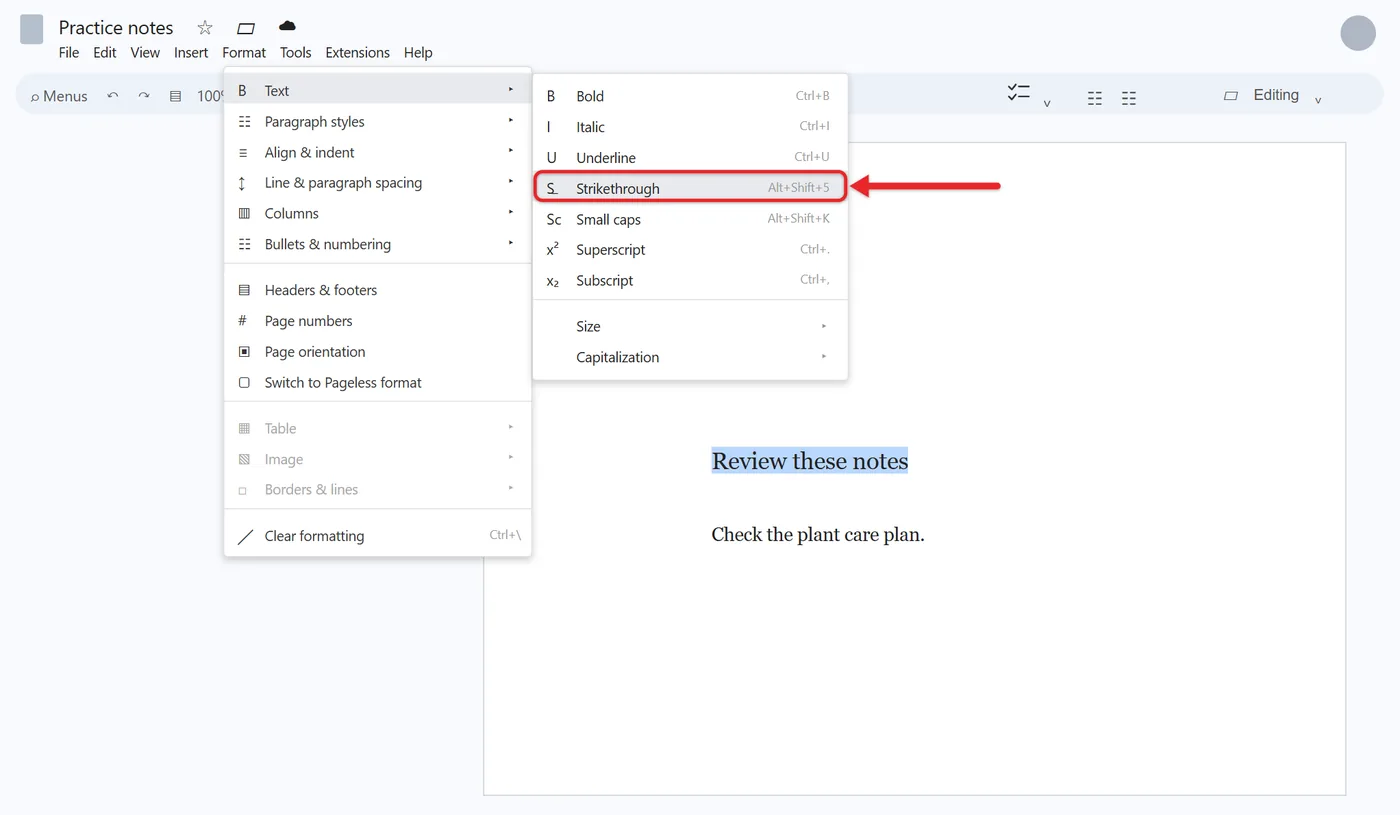The height and width of the screenshot is (815, 1400).
Task: Switch to Pageless format
Action: tap(377, 383)
